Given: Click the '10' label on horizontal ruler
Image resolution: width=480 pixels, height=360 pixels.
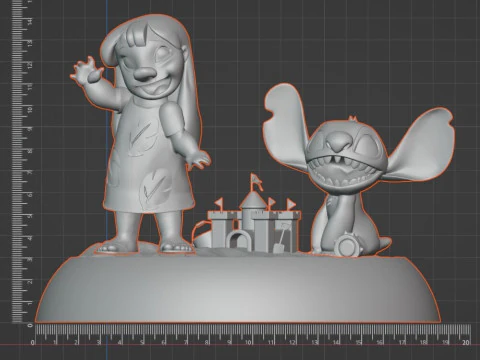Looking at the screenshot, I should (249, 342).
